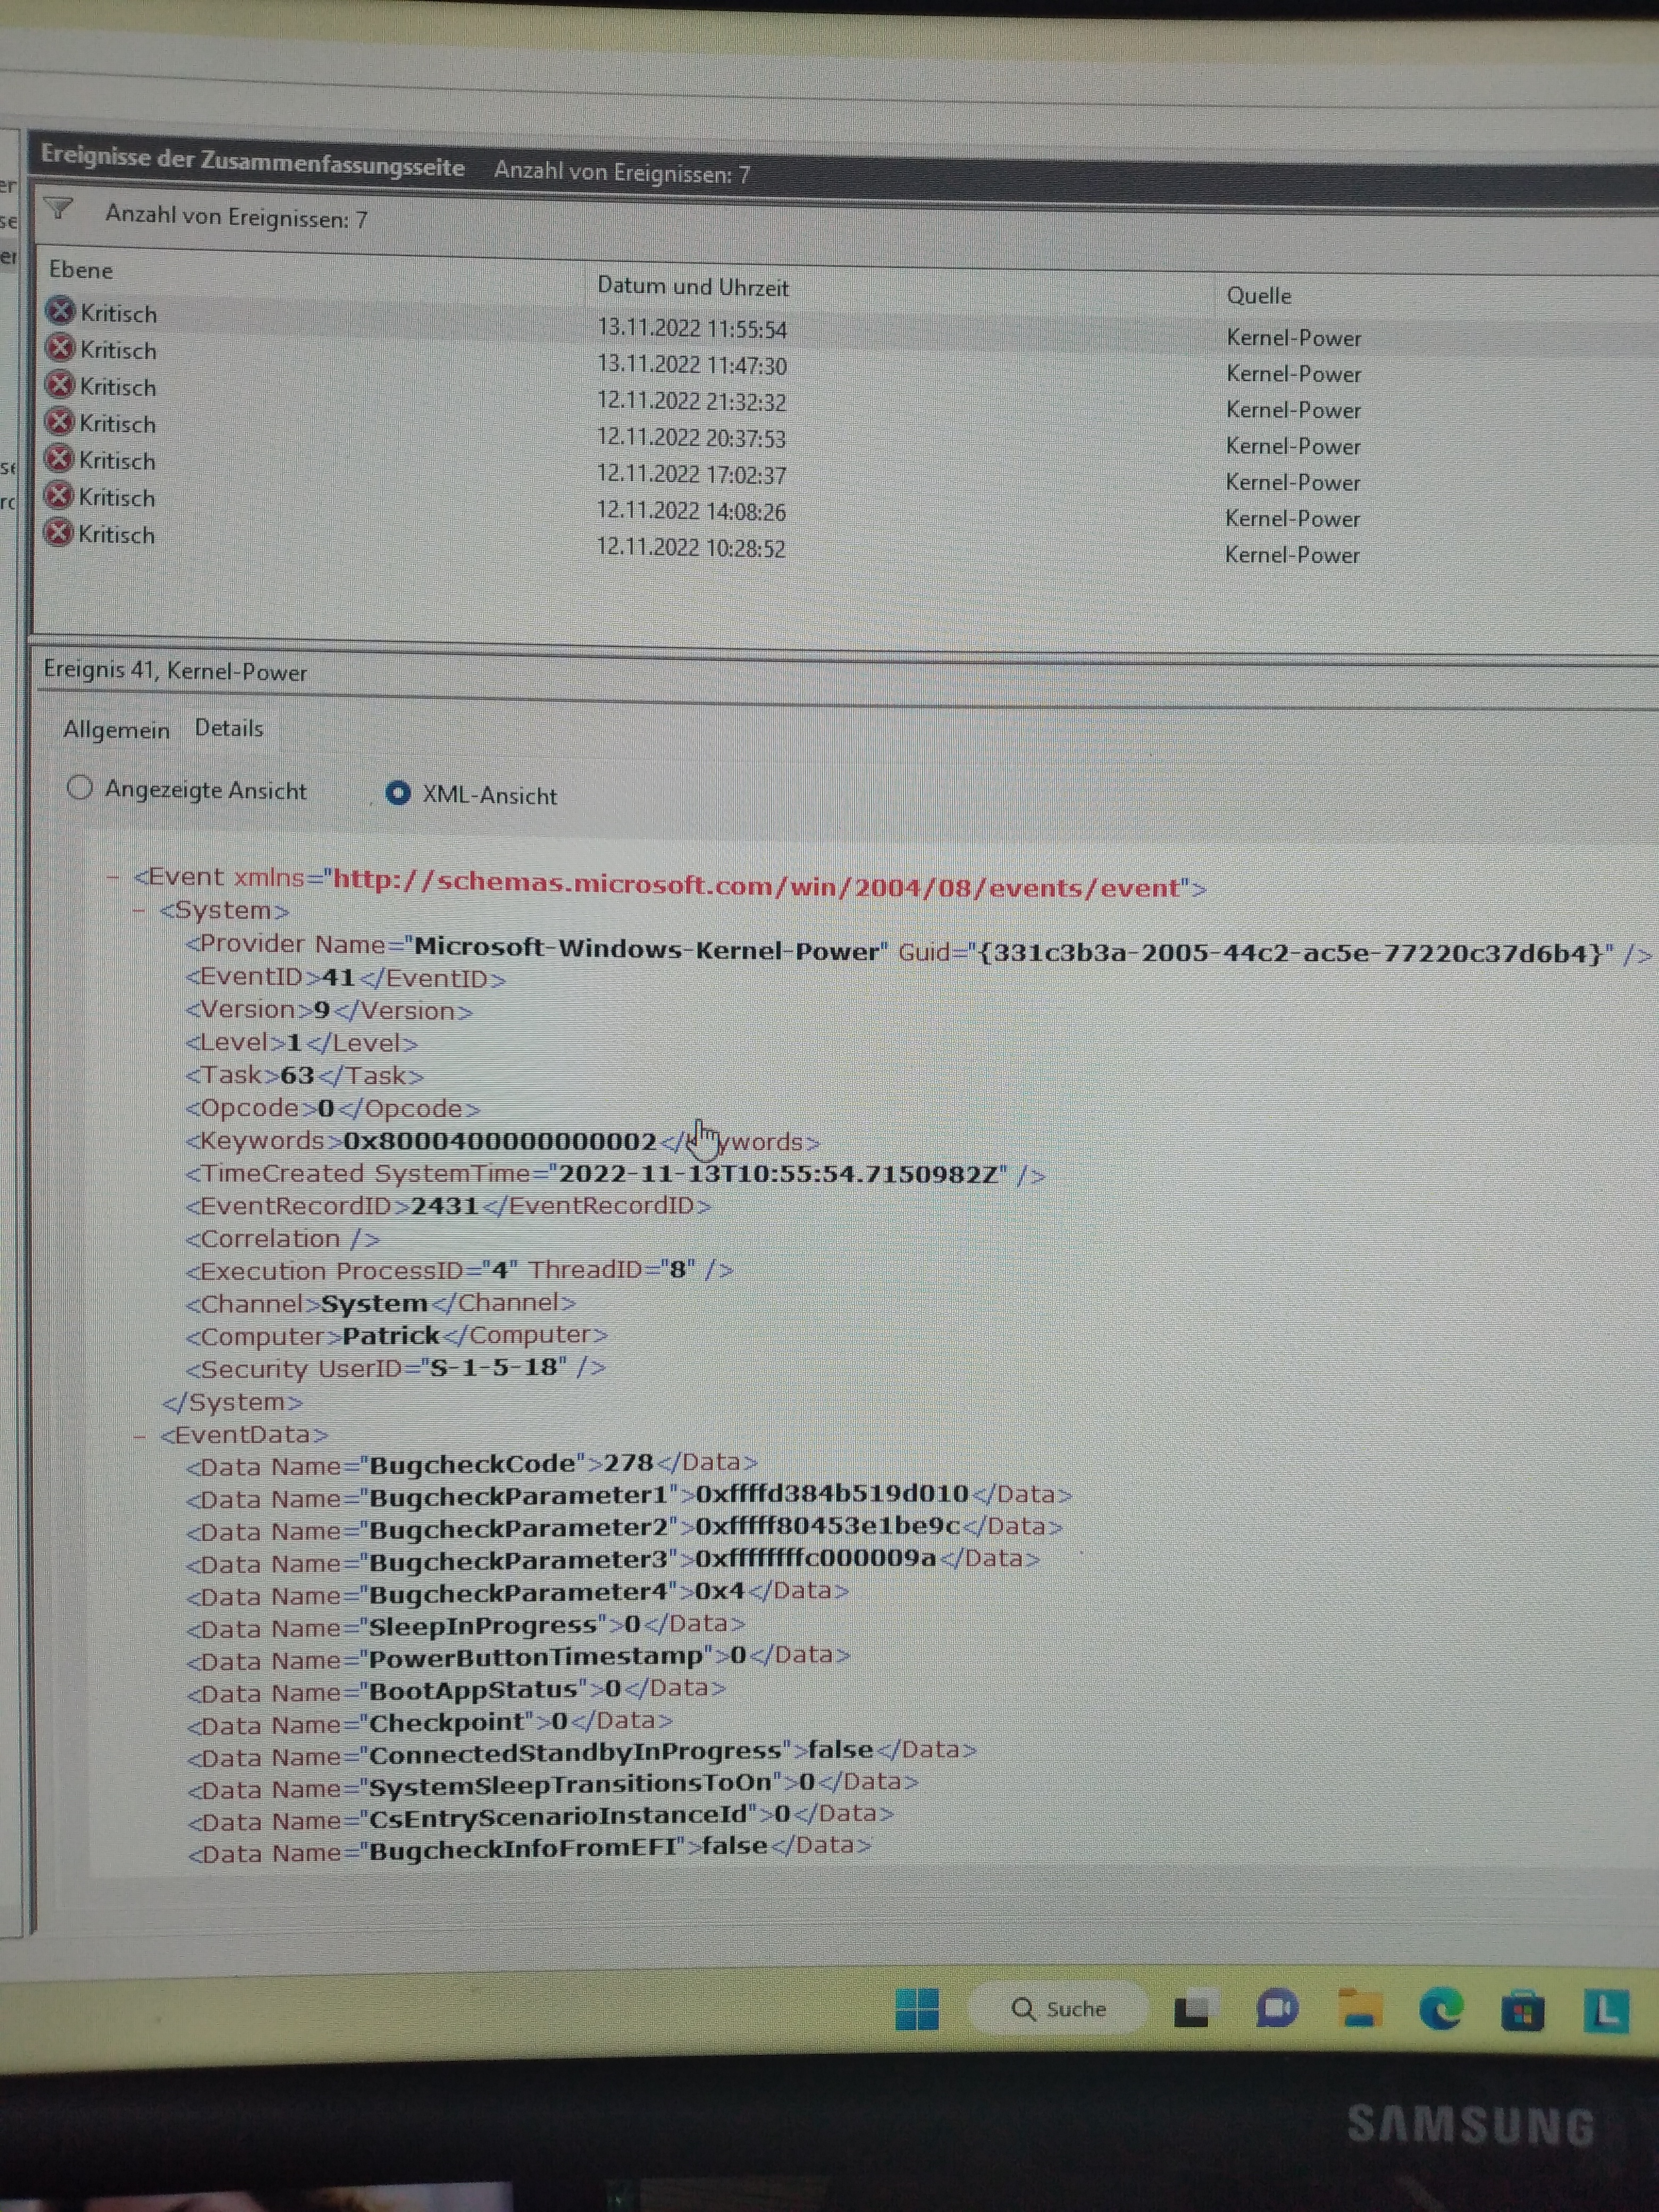Open Microsoft Store from taskbar
Screen dimensions: 1659x2212
point(1522,2010)
